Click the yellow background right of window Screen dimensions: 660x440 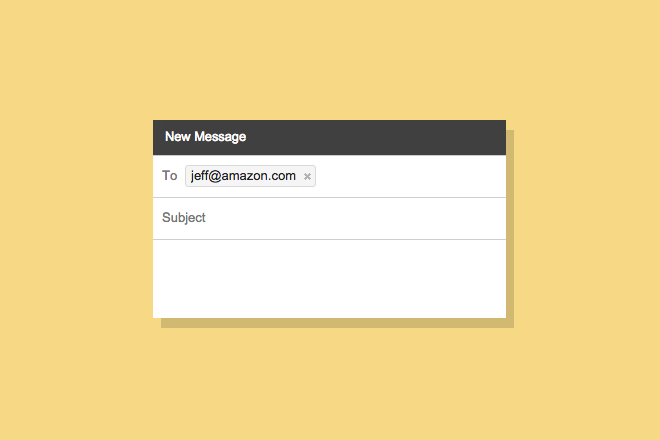tap(585, 220)
